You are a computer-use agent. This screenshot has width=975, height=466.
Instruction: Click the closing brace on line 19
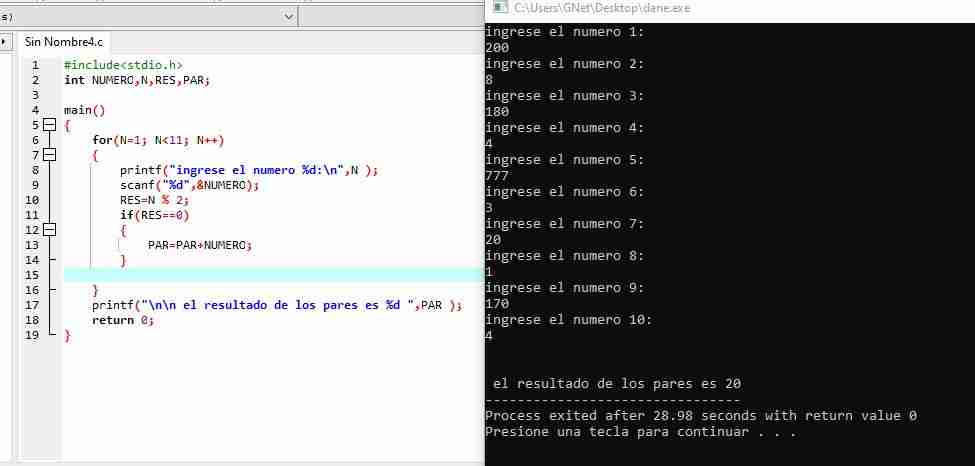tap(68, 335)
